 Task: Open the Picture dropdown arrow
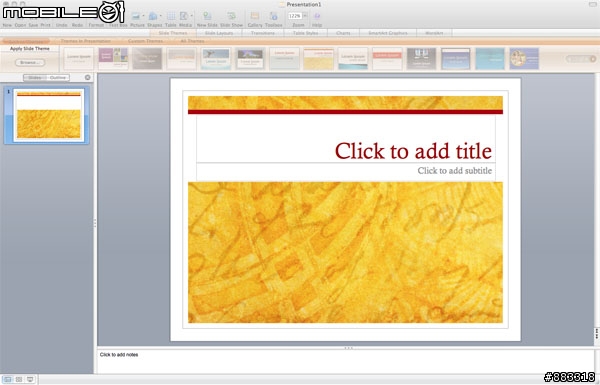(143, 16)
